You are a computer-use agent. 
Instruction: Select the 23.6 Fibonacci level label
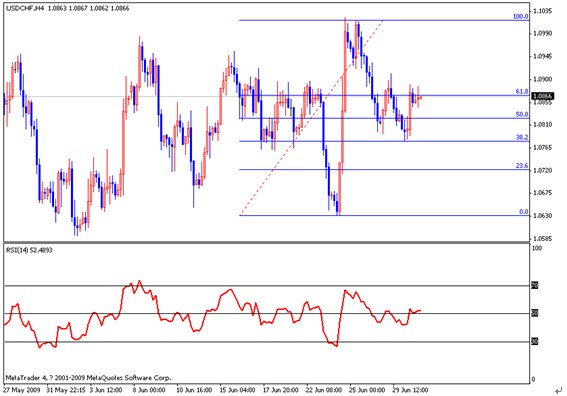click(522, 166)
